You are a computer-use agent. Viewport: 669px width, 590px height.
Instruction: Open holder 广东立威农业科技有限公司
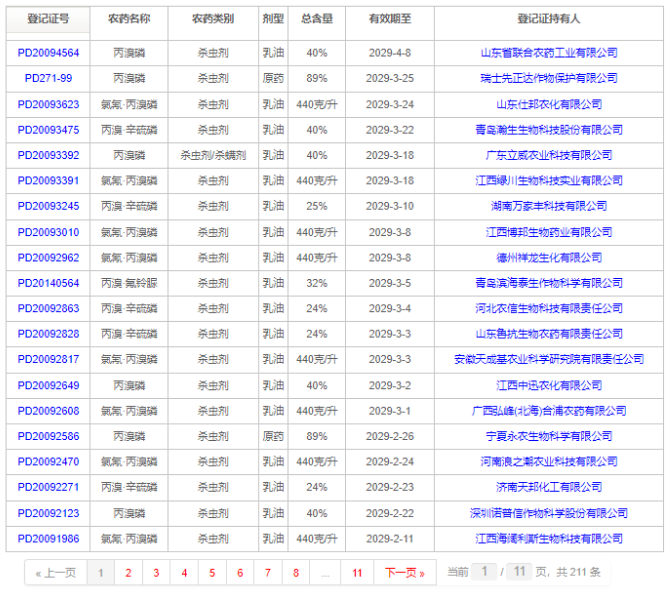[x=549, y=155]
